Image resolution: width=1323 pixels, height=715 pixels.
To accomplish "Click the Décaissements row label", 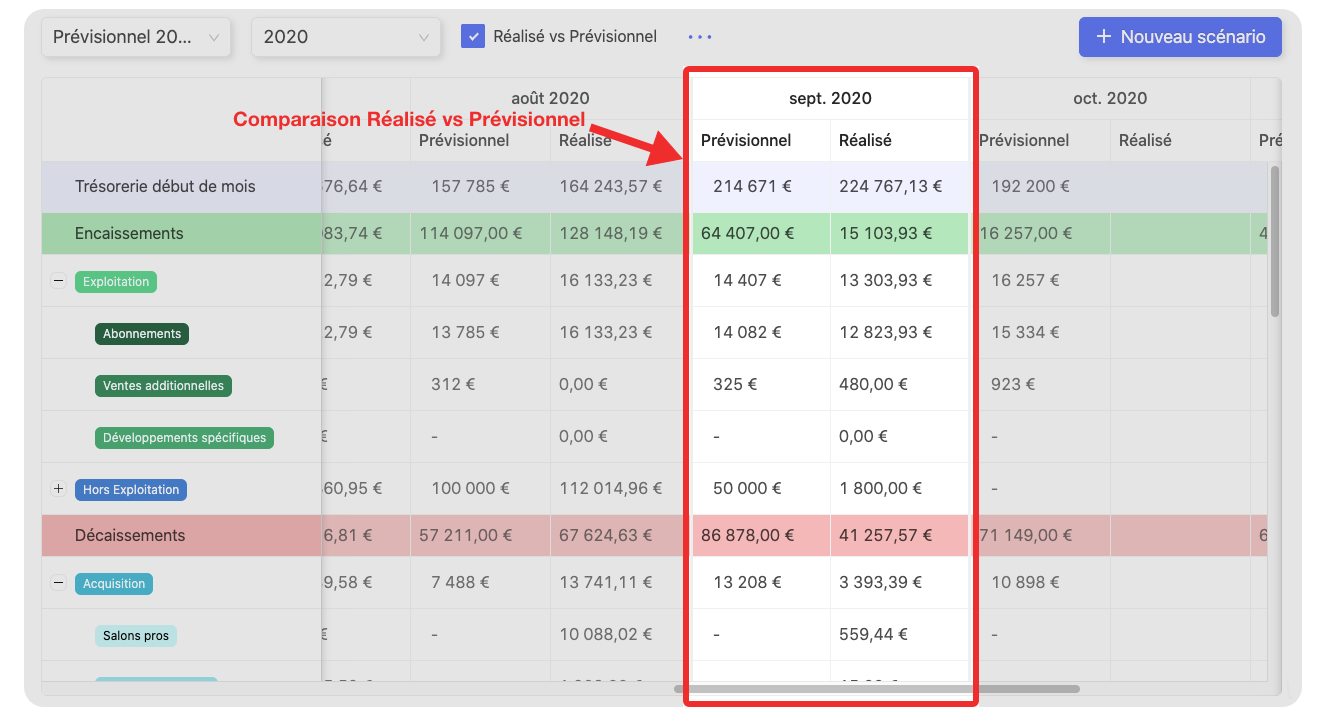I will click(x=130, y=535).
